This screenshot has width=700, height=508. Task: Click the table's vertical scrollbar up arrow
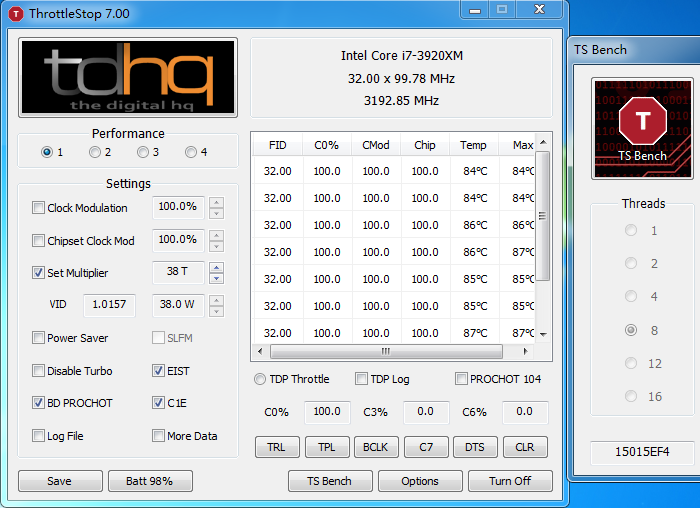543,142
